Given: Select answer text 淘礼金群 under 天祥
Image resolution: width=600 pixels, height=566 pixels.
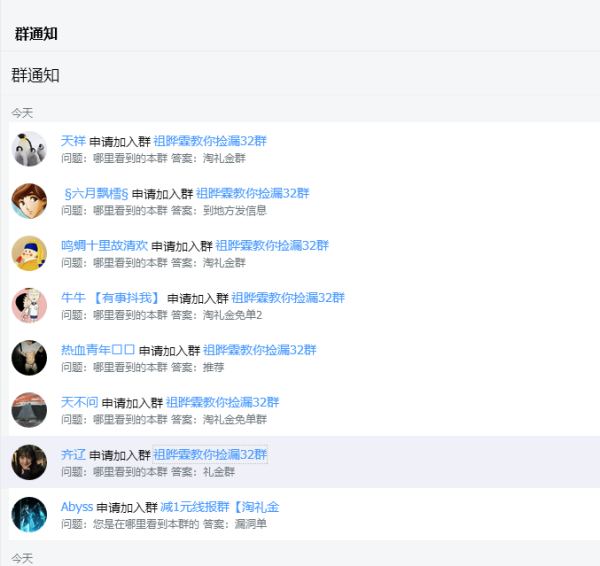Looking at the screenshot, I should pos(224,158).
